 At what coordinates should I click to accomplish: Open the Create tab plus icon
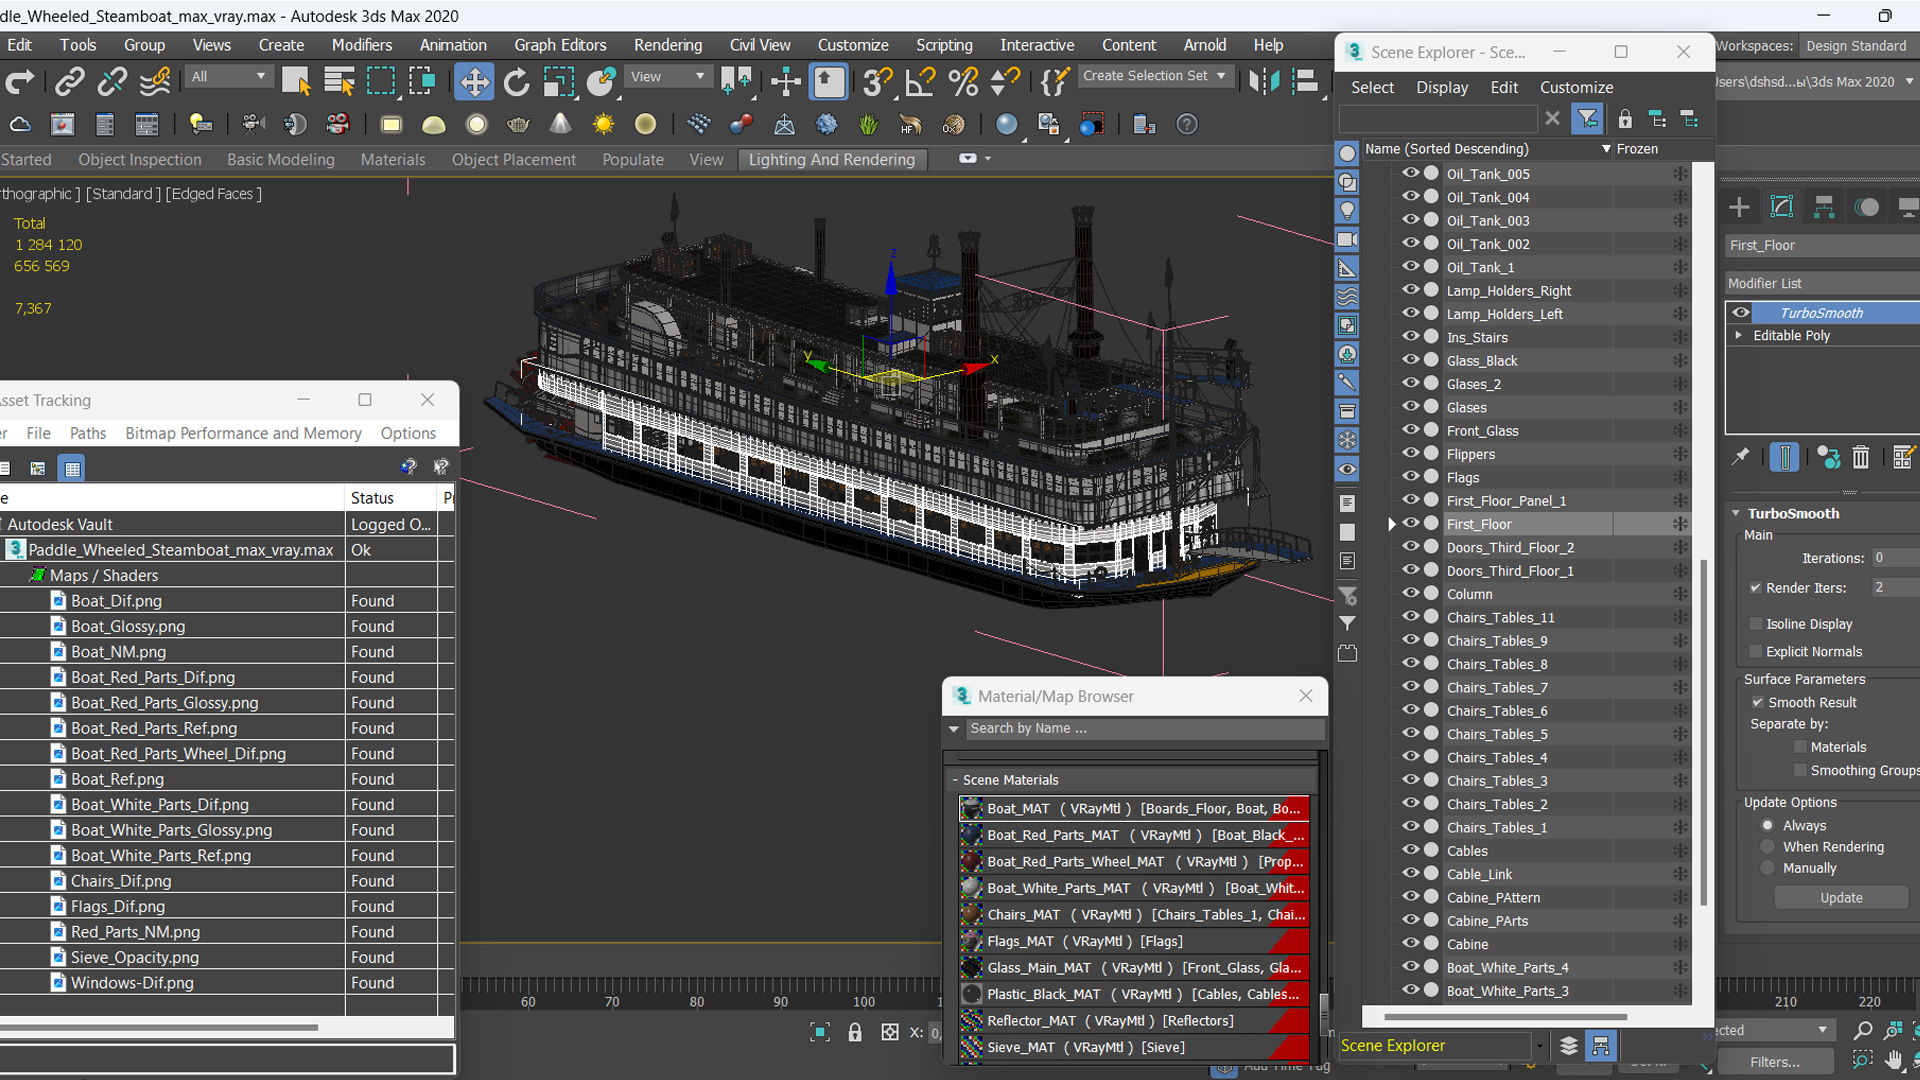click(1739, 207)
